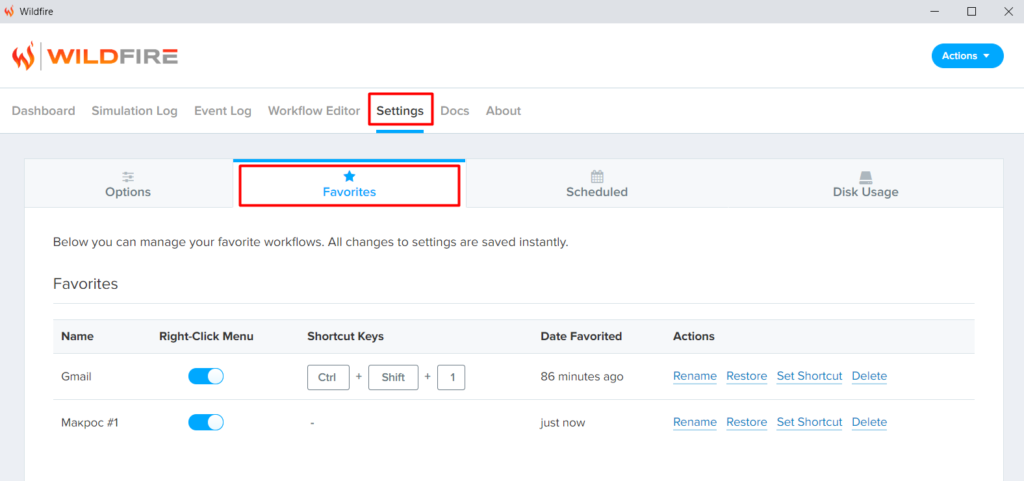Maximize the Wildfire window

point(971,11)
